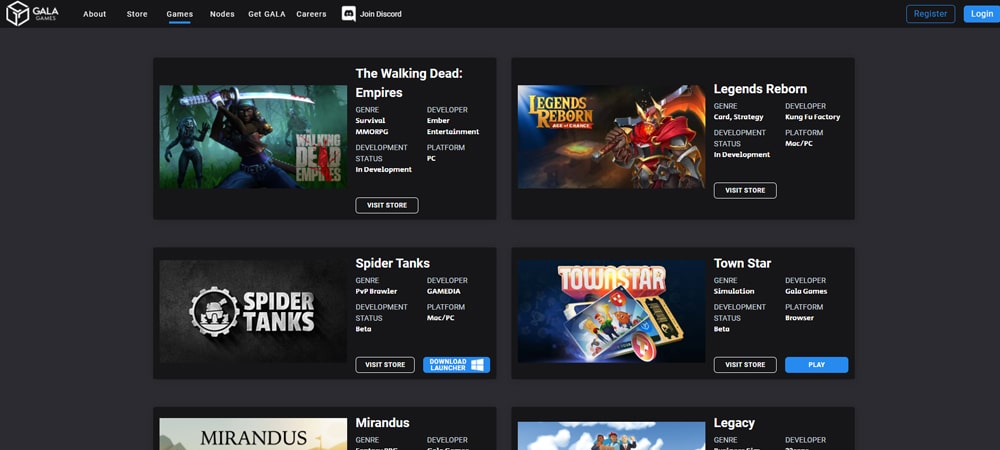This screenshot has height=450, width=1000.
Task: Click The Walking Dead: Empires title
Action: (x=409, y=83)
